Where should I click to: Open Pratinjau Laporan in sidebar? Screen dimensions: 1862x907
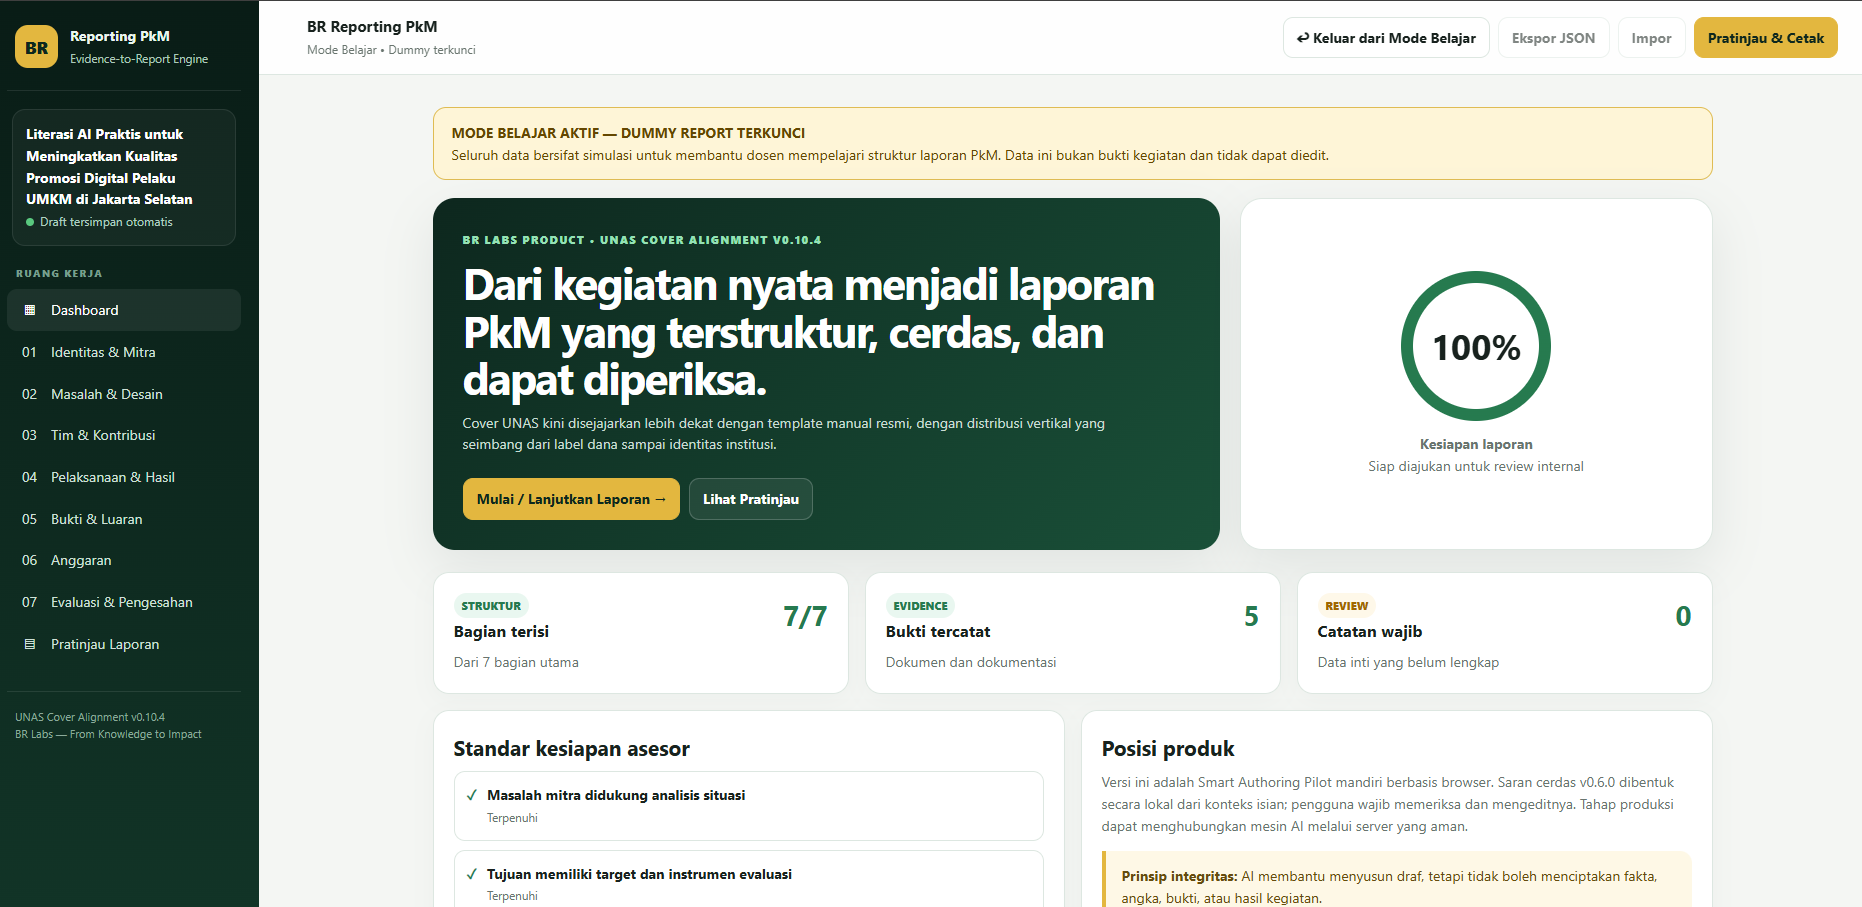click(x=124, y=644)
